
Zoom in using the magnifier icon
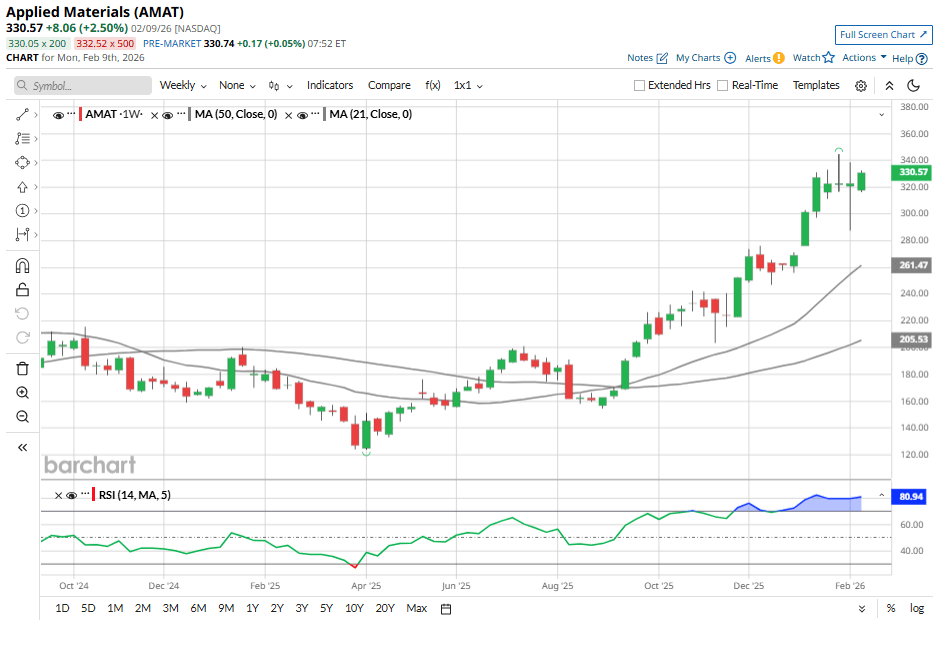21,393
